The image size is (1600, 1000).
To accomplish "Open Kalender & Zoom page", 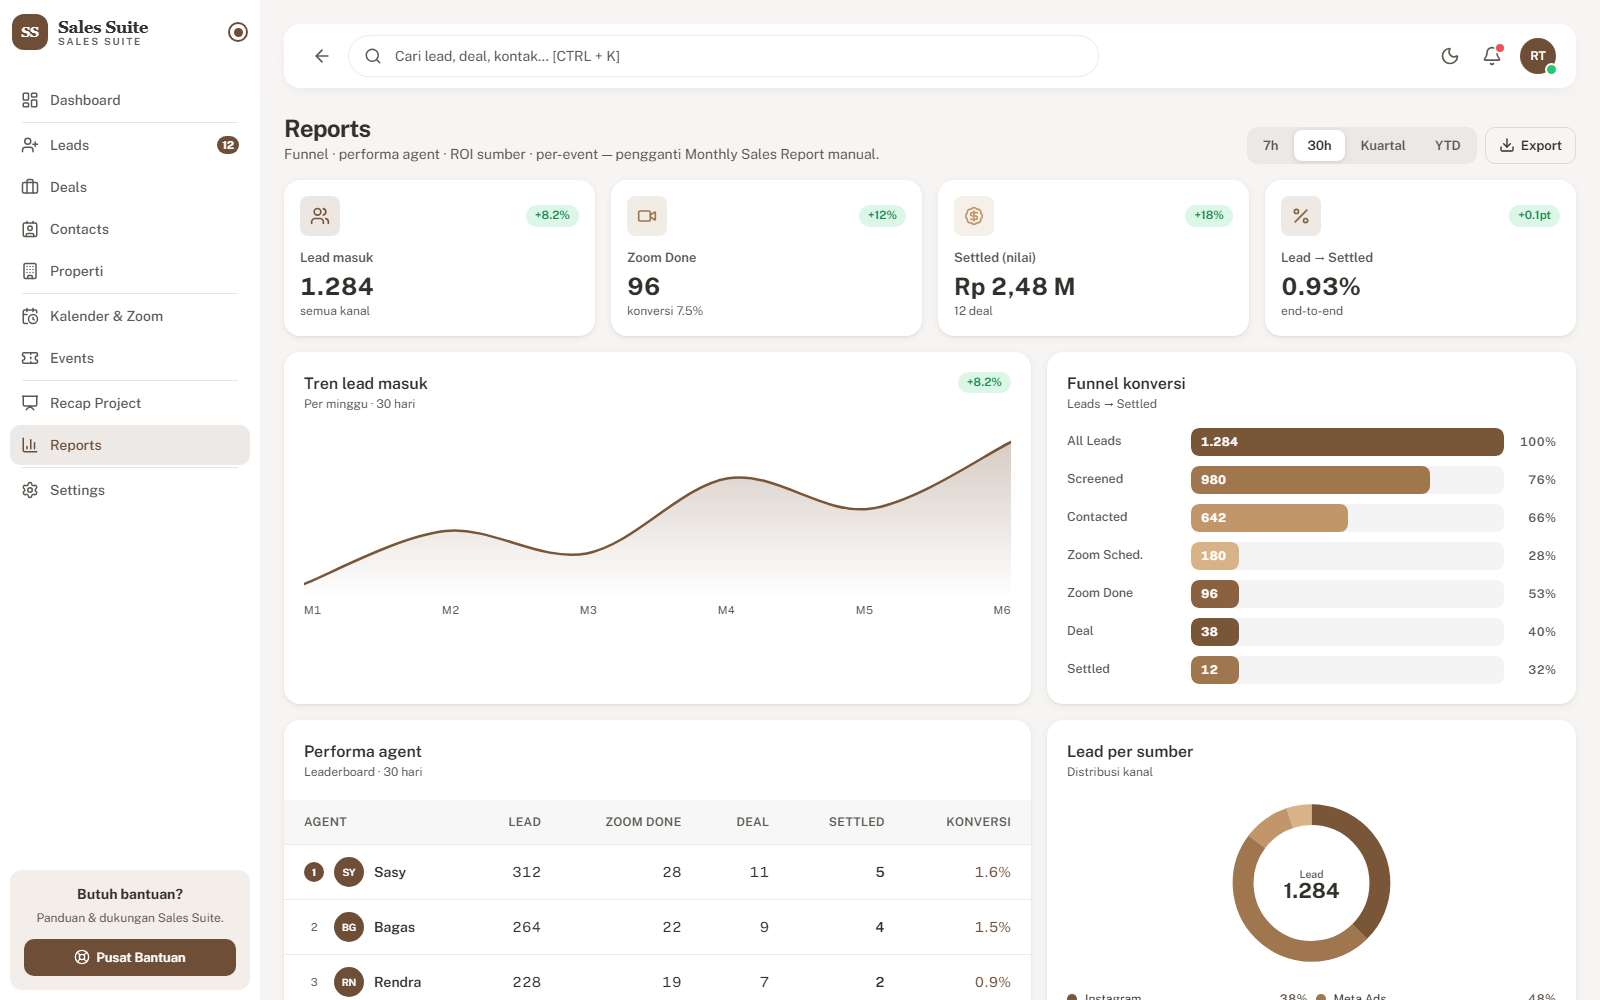I will 130,316.
